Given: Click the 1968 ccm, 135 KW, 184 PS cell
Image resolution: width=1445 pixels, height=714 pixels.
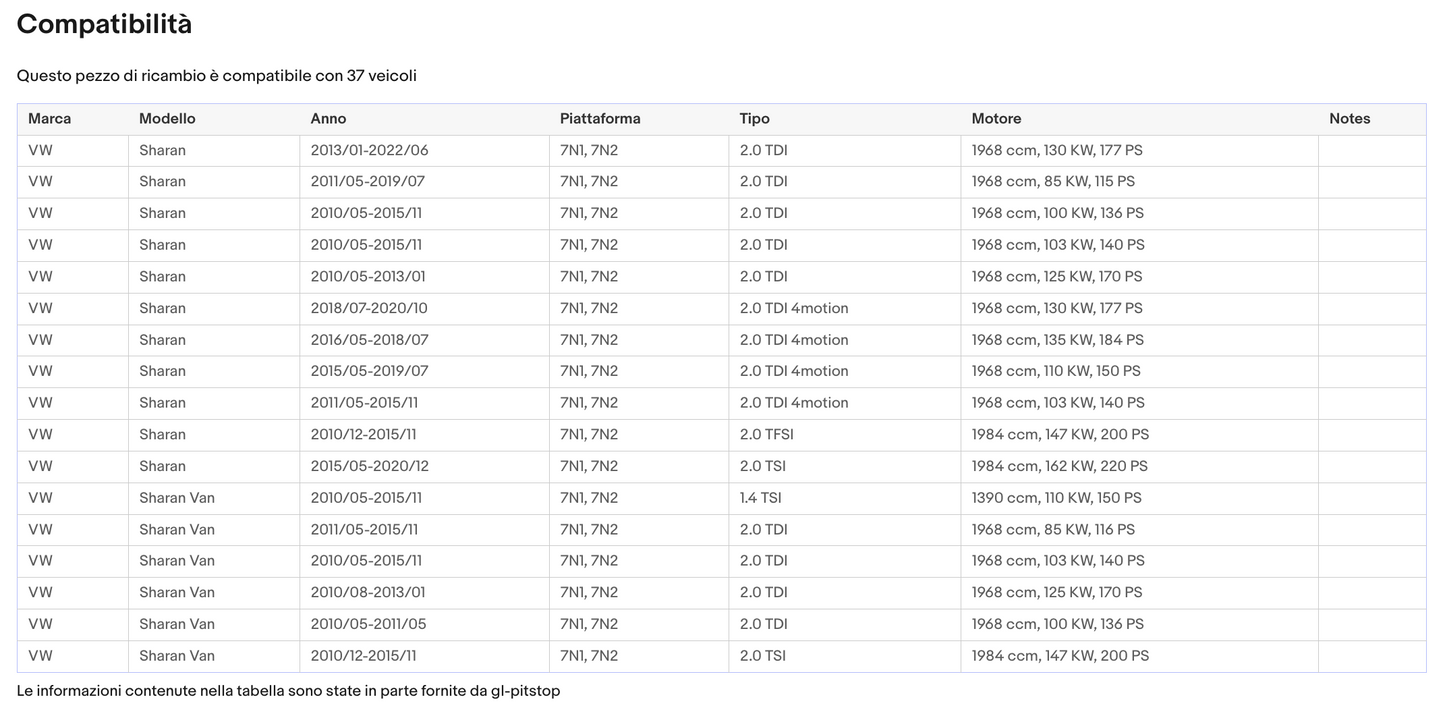Looking at the screenshot, I should pyautogui.click(x=1057, y=340).
